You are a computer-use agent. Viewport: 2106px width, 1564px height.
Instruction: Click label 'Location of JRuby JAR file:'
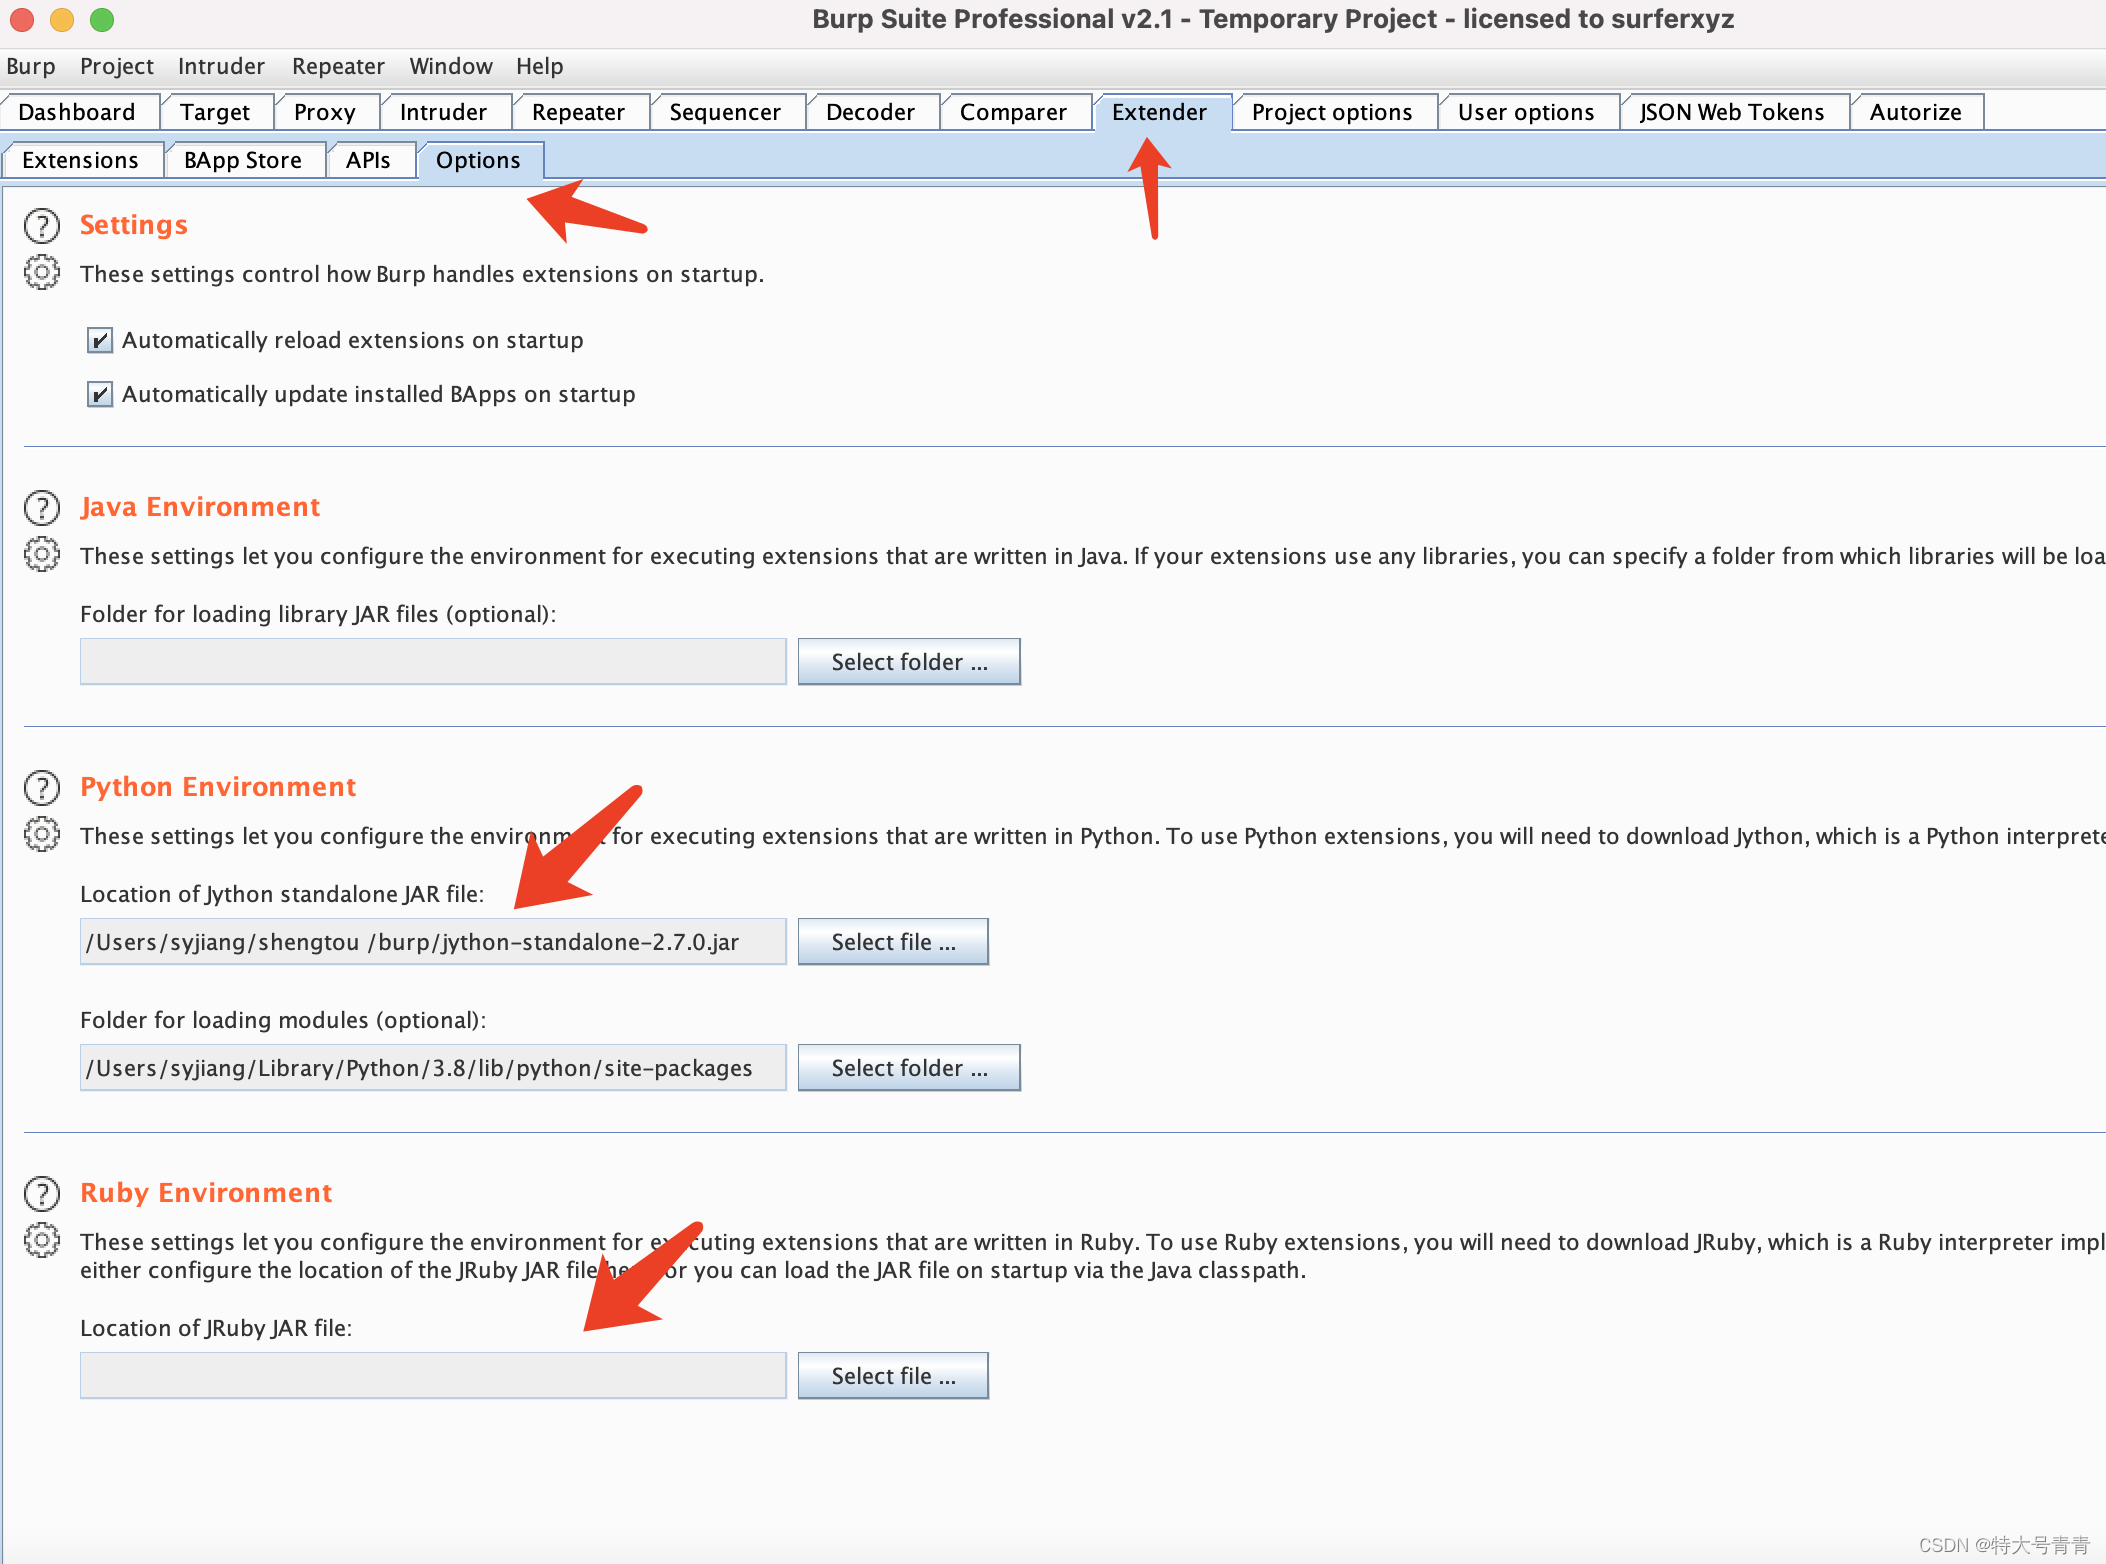(216, 1328)
